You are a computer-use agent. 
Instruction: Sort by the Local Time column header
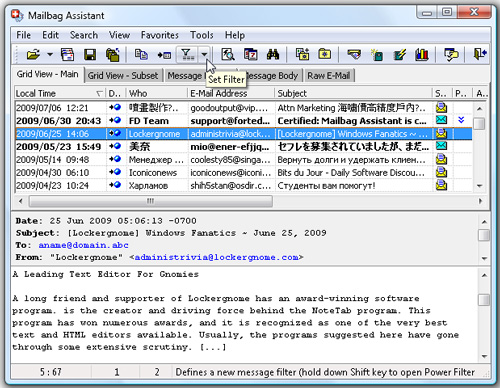(59, 93)
